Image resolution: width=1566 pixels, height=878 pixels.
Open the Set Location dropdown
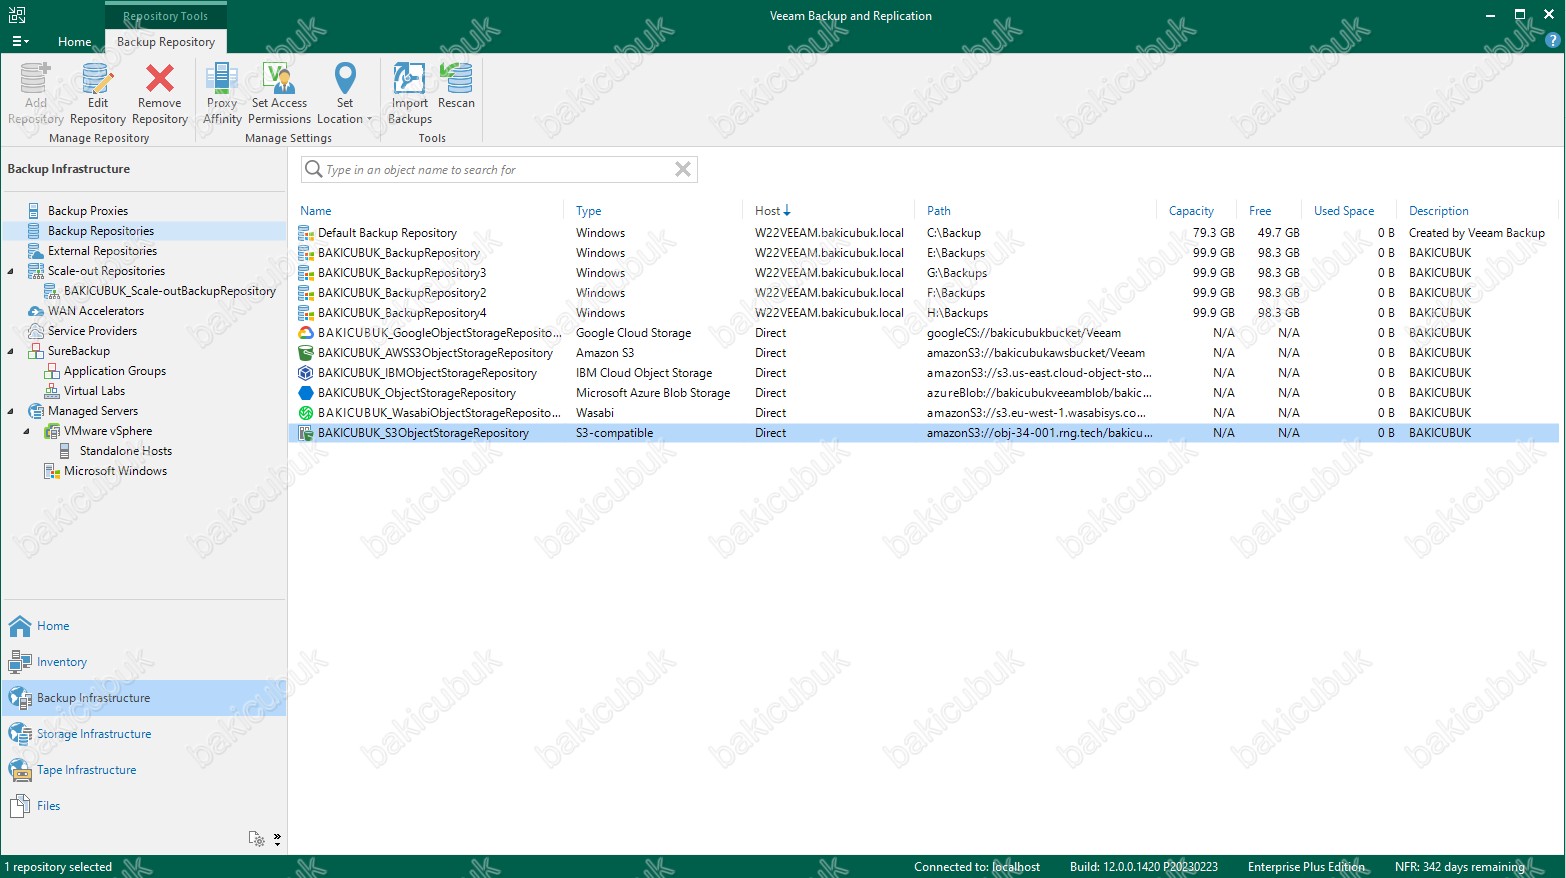344,93
